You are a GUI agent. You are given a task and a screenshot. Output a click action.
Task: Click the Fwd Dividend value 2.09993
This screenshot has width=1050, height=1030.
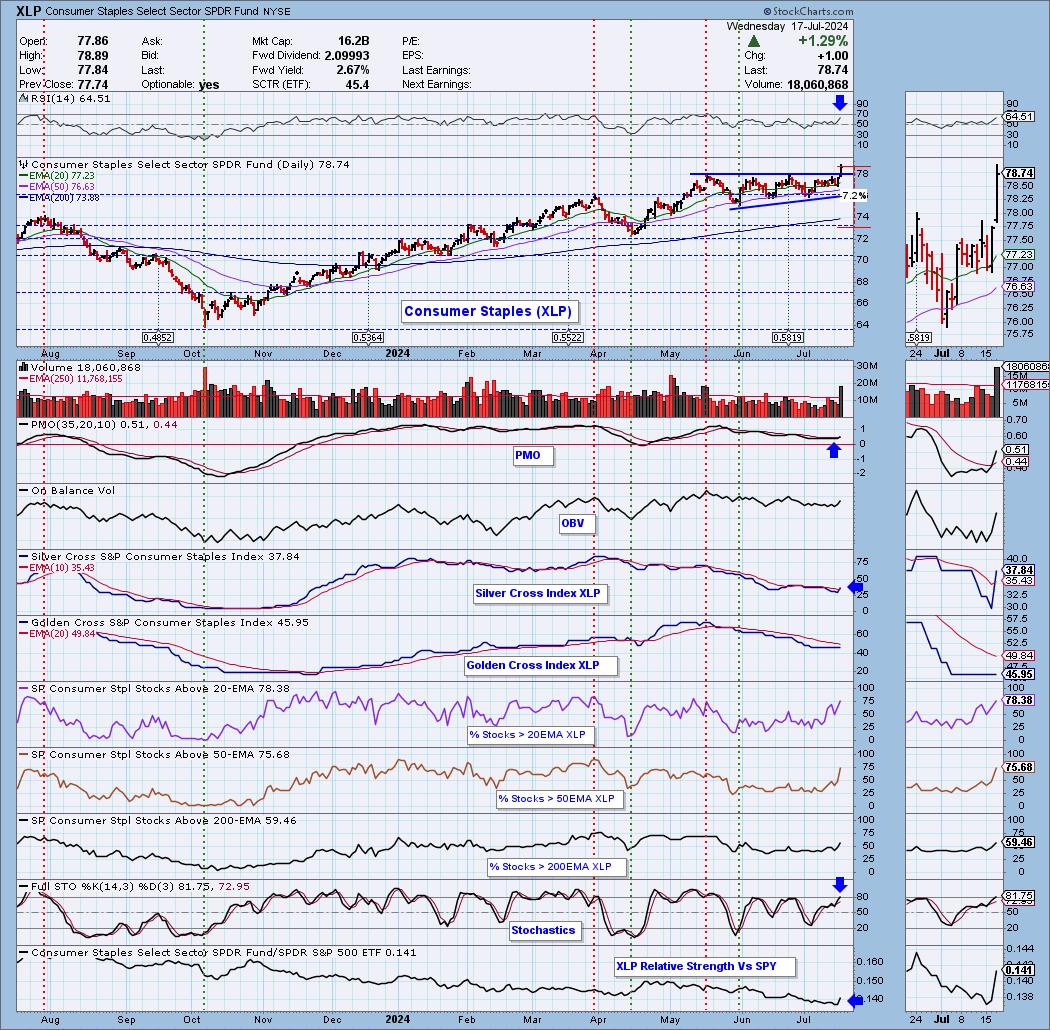[x=347, y=56]
